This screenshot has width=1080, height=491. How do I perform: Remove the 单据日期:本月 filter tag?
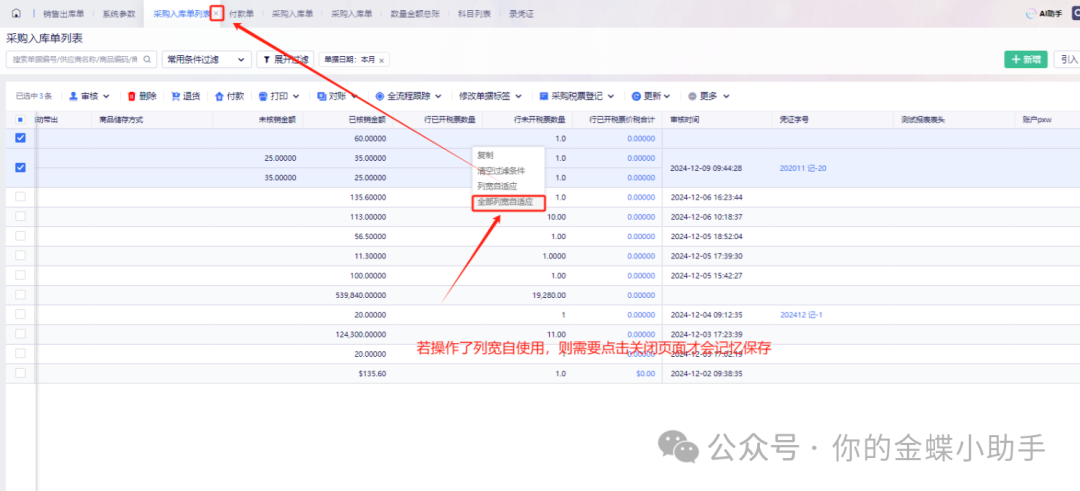(381, 60)
